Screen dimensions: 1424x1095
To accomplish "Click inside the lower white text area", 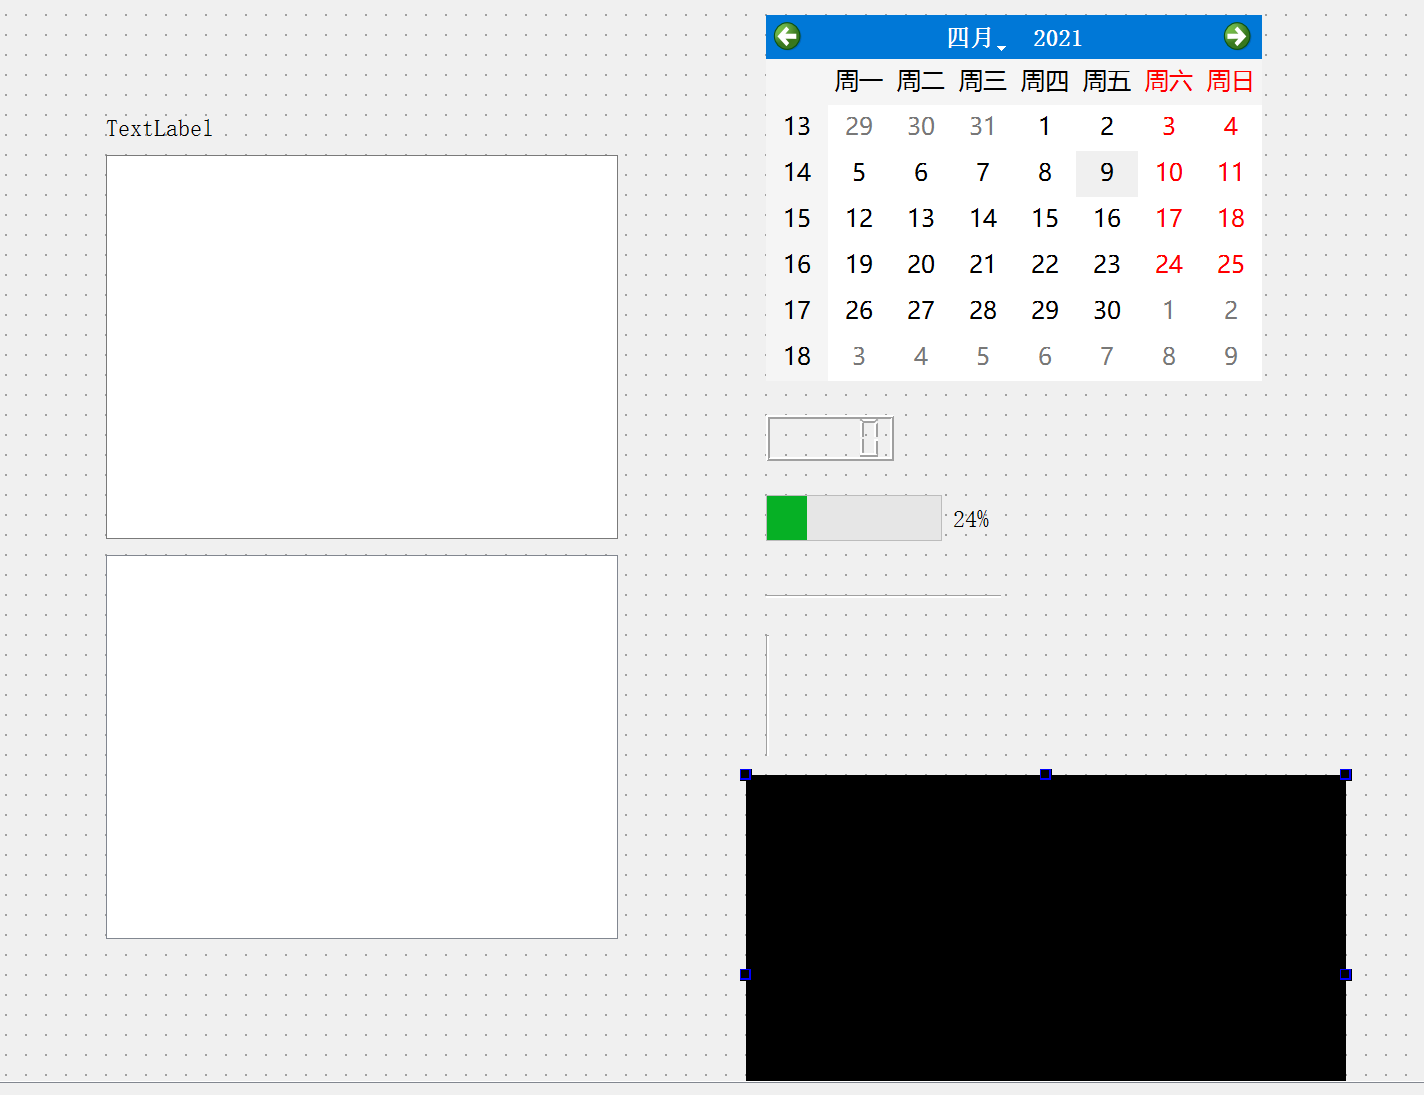I will coord(361,746).
